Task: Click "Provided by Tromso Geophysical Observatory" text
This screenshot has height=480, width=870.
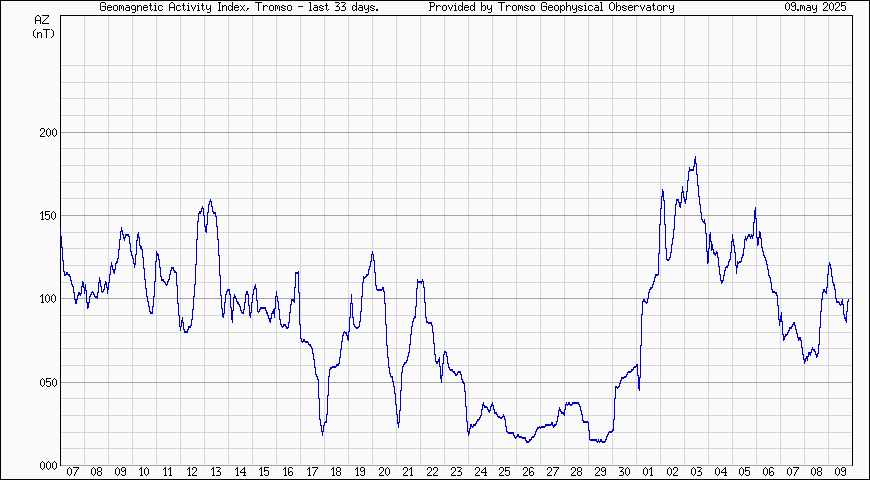Action: pos(552,7)
